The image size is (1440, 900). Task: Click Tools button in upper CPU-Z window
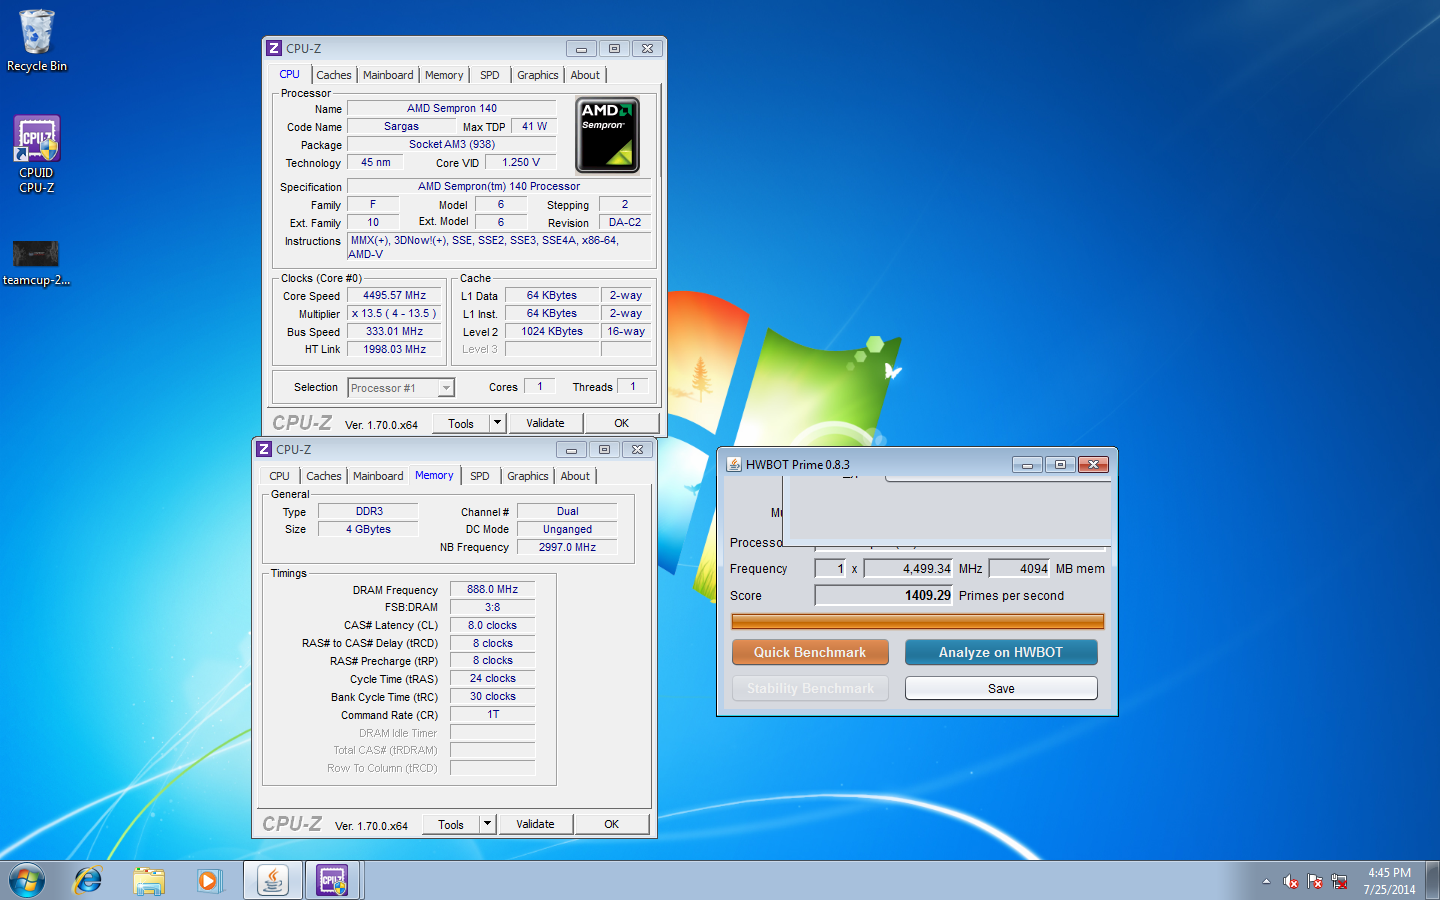pyautogui.click(x=461, y=423)
